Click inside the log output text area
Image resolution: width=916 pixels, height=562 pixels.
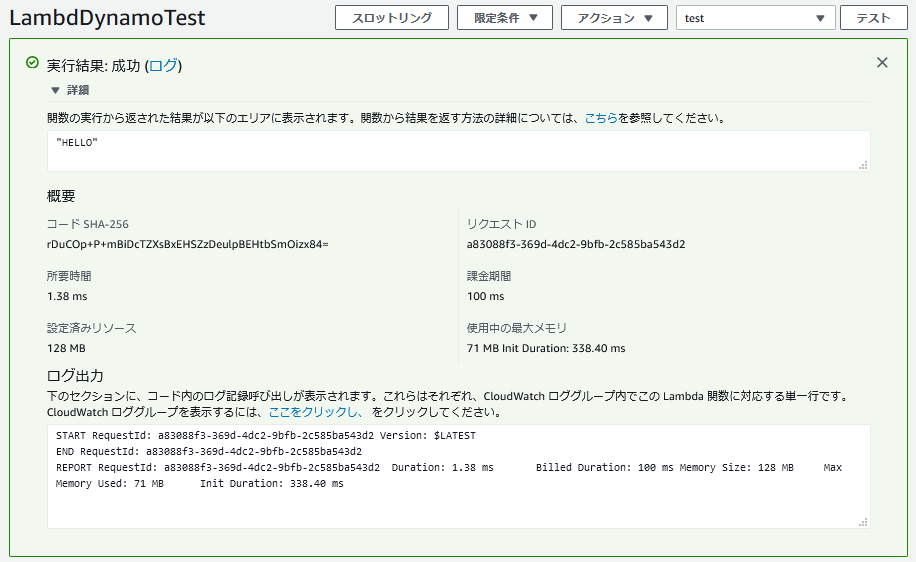click(459, 476)
